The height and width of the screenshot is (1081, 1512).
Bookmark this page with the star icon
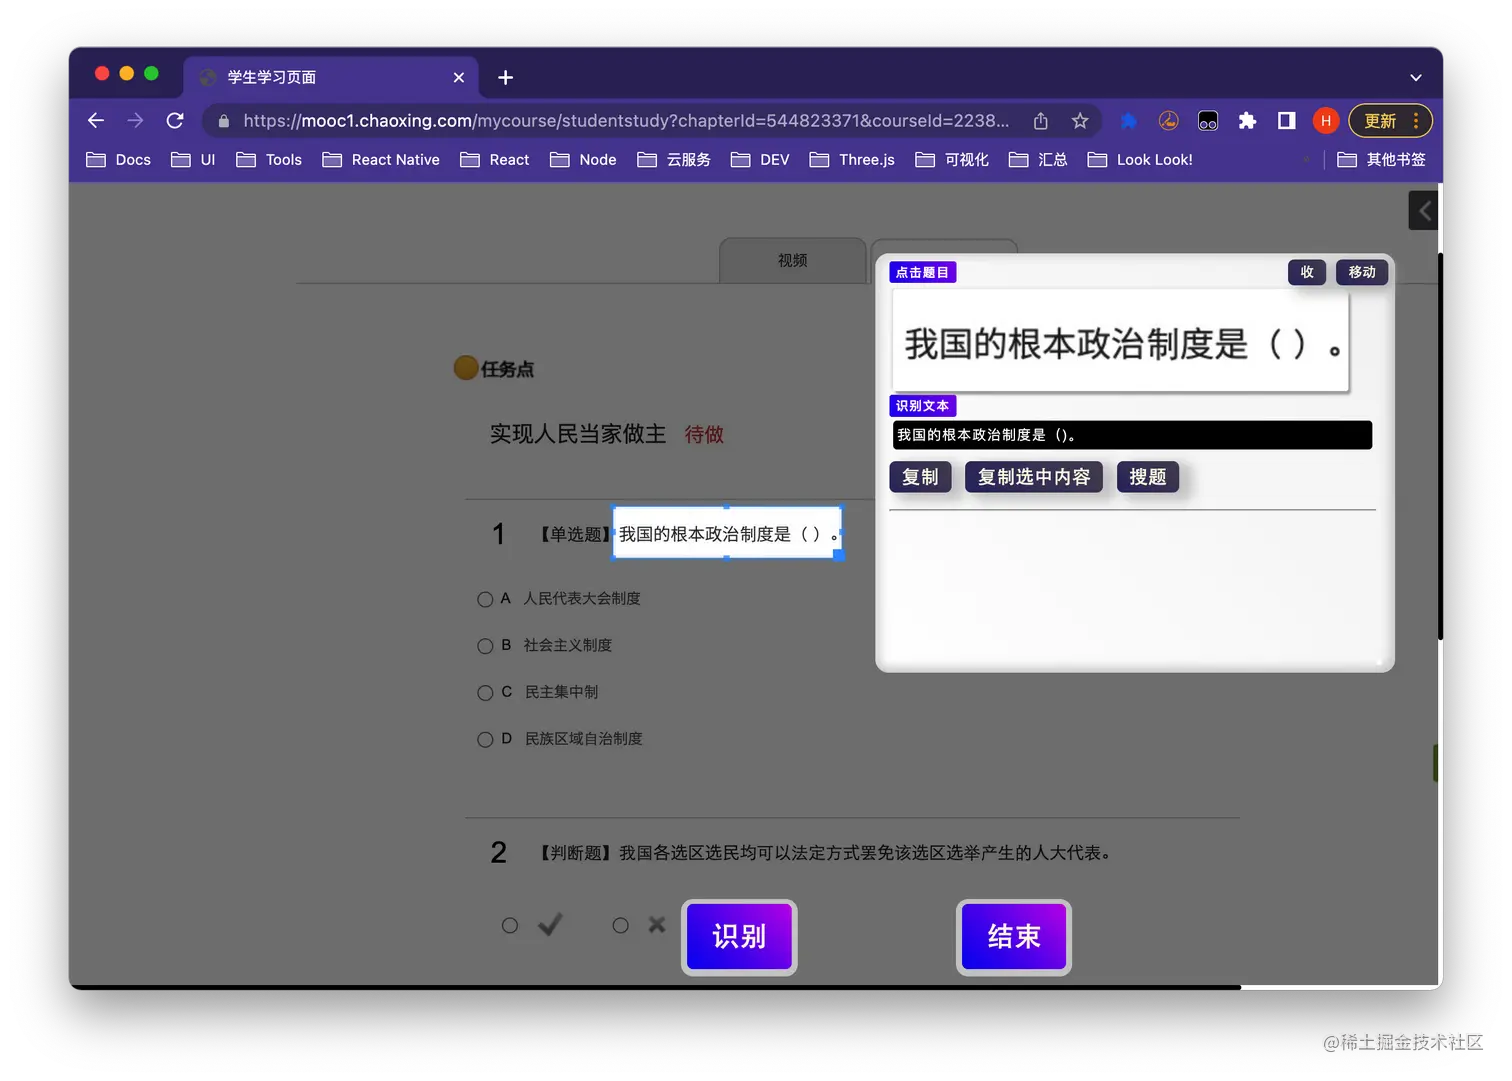pyautogui.click(x=1080, y=120)
